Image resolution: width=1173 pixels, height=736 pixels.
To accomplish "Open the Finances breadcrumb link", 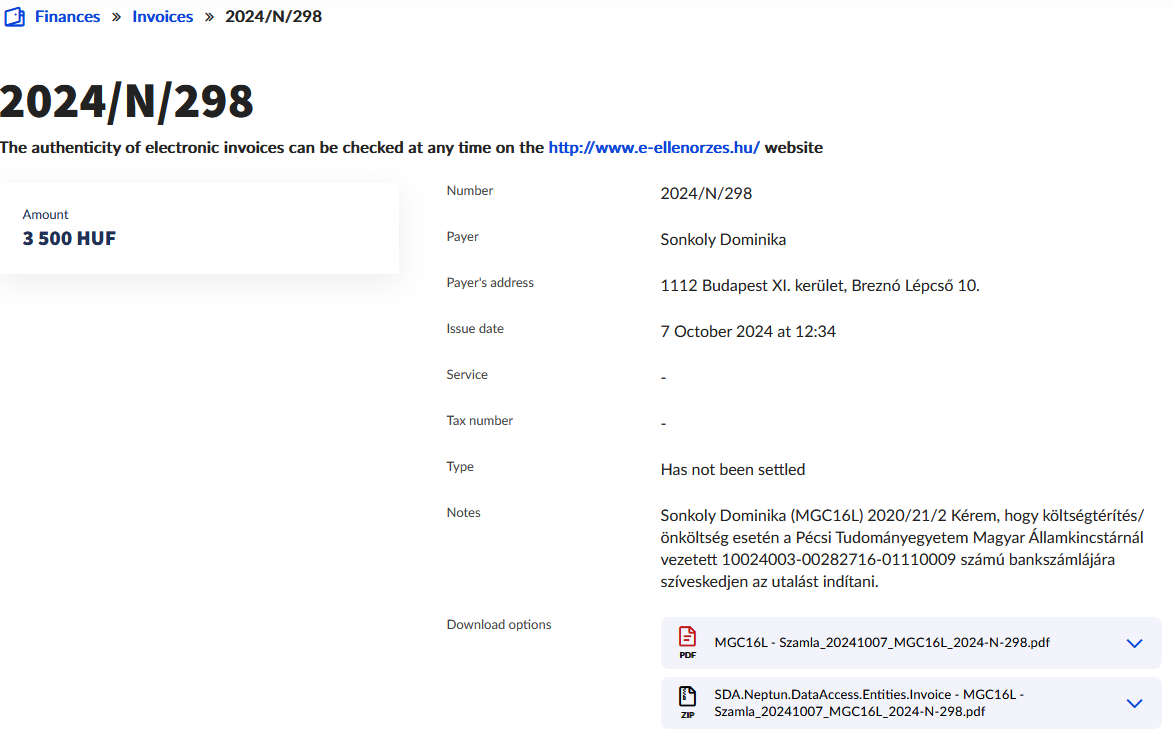I will pyautogui.click(x=67, y=17).
